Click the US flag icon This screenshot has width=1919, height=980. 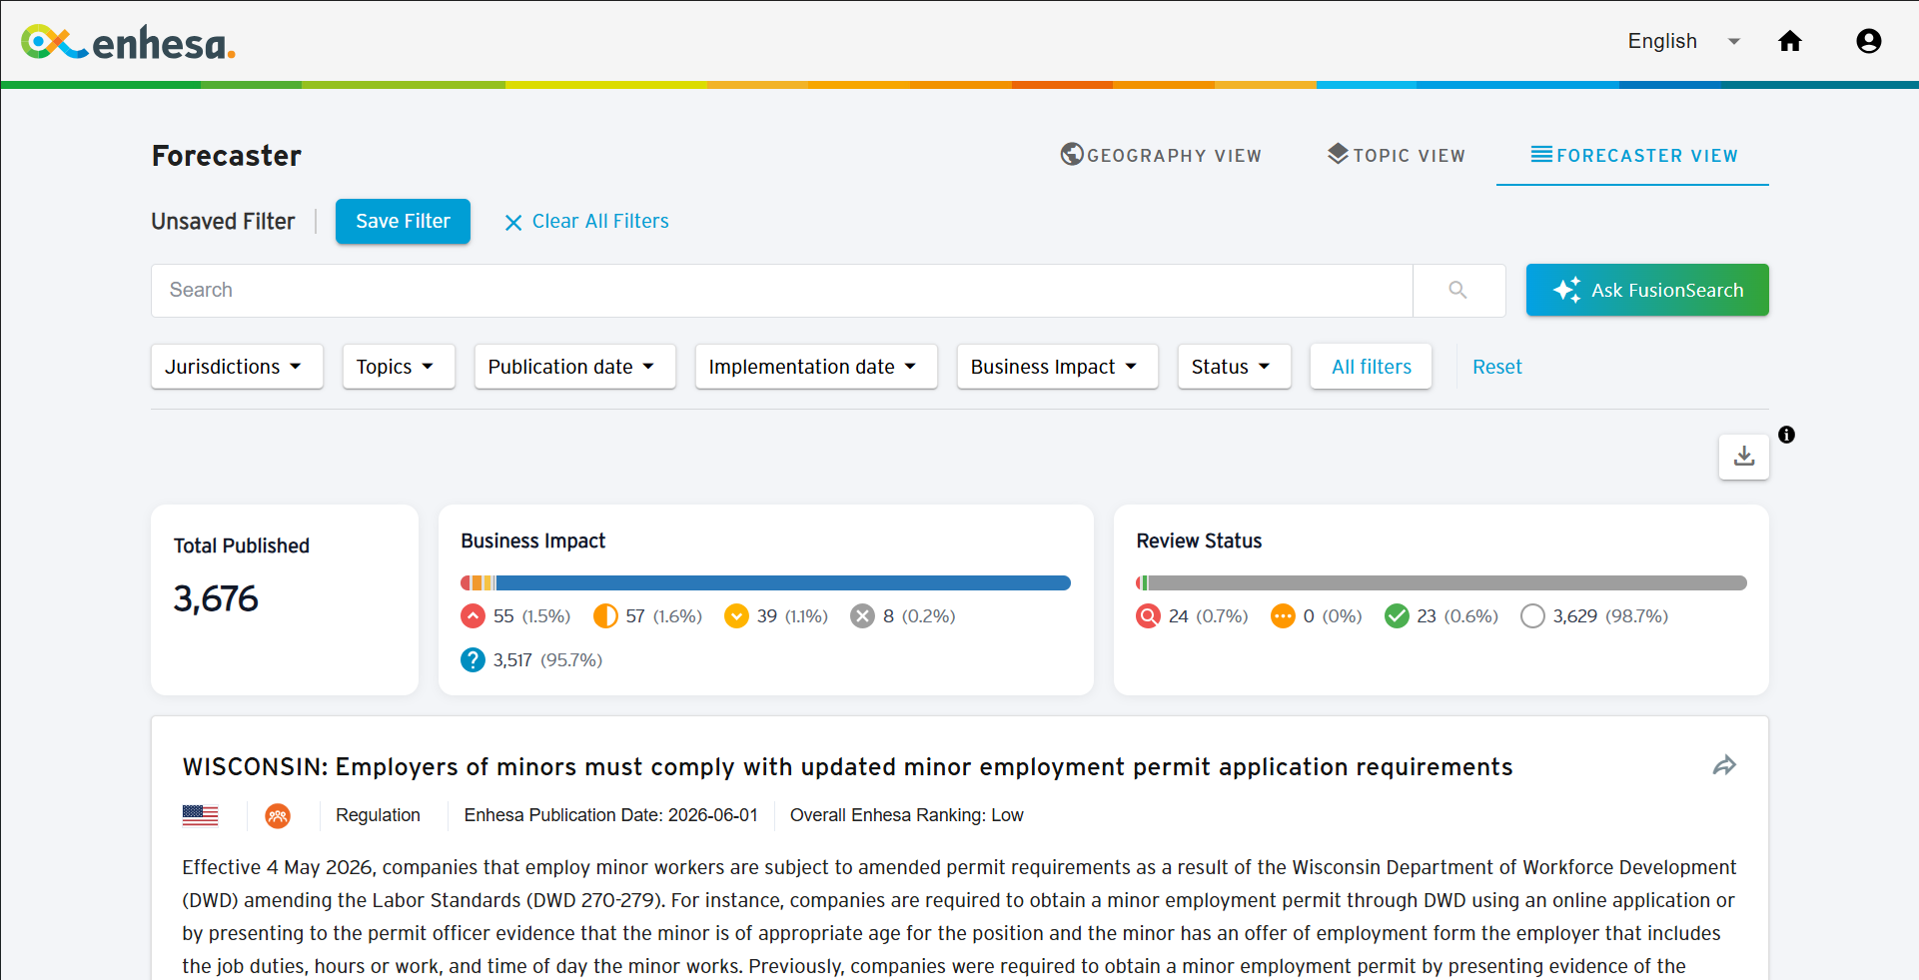tap(200, 815)
